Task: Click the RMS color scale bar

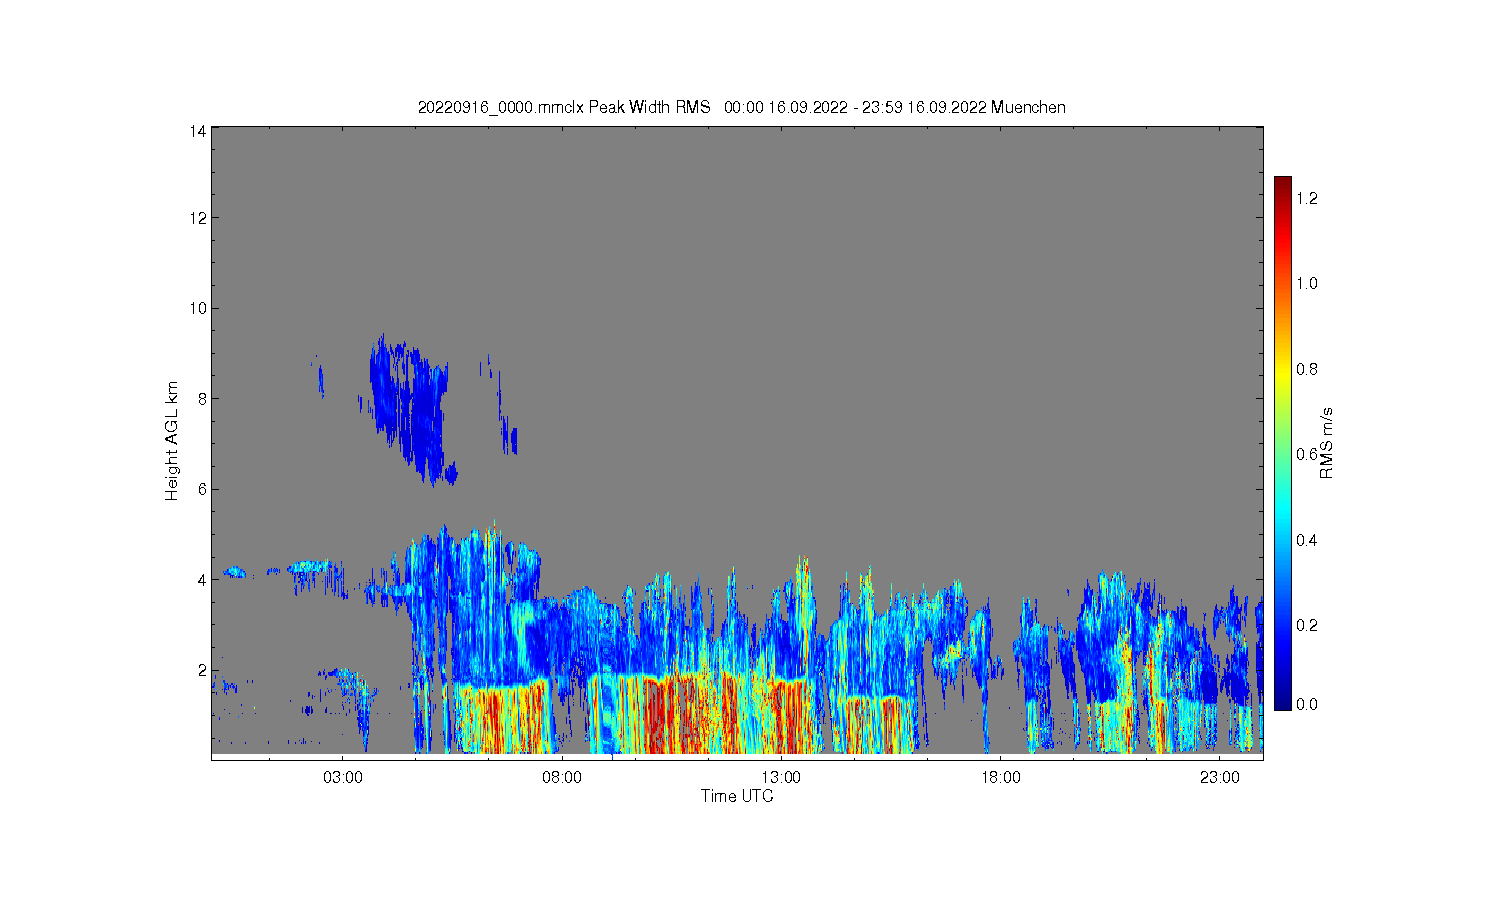Action: point(1283,443)
